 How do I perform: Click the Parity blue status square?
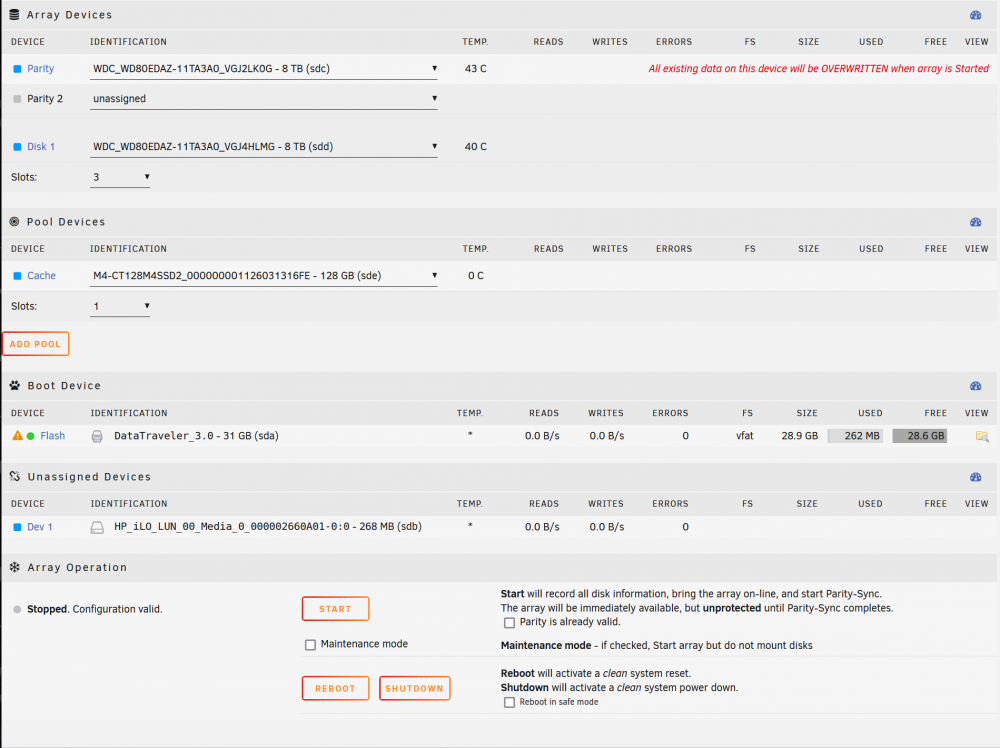pyautogui.click(x=17, y=69)
